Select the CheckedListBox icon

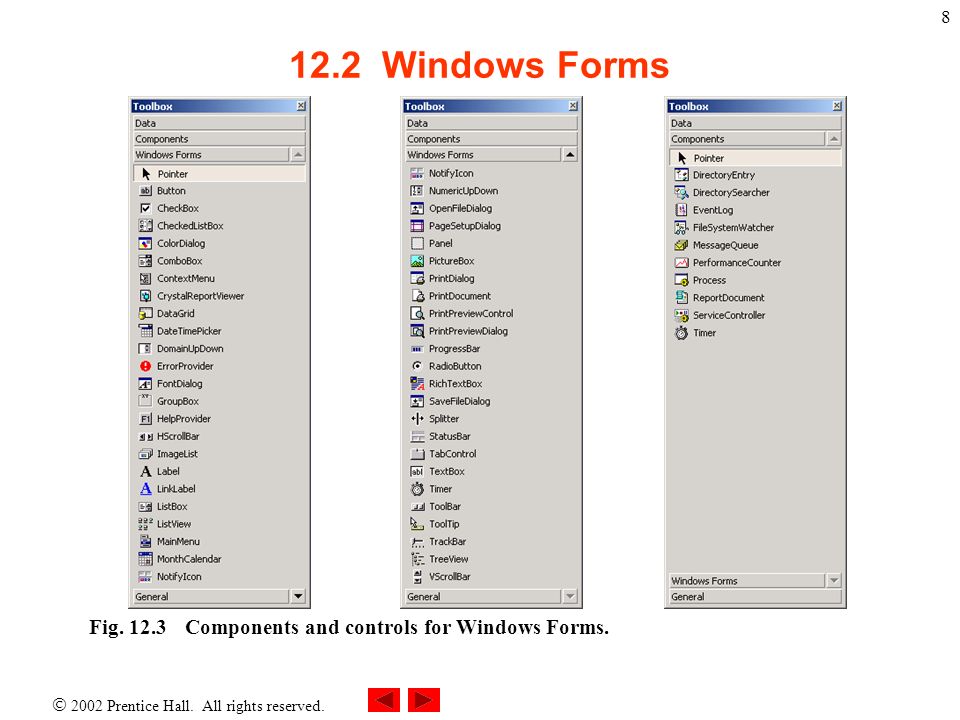145,226
